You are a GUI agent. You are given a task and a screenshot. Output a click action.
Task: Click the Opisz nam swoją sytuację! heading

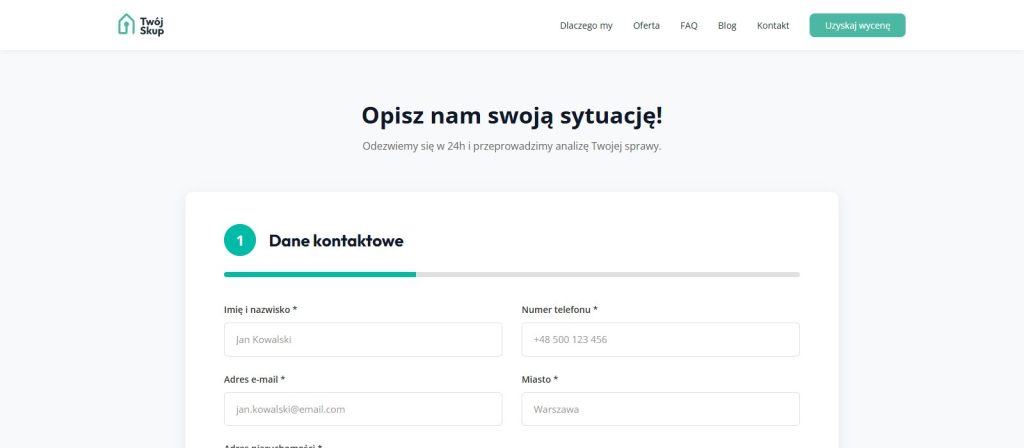(511, 116)
